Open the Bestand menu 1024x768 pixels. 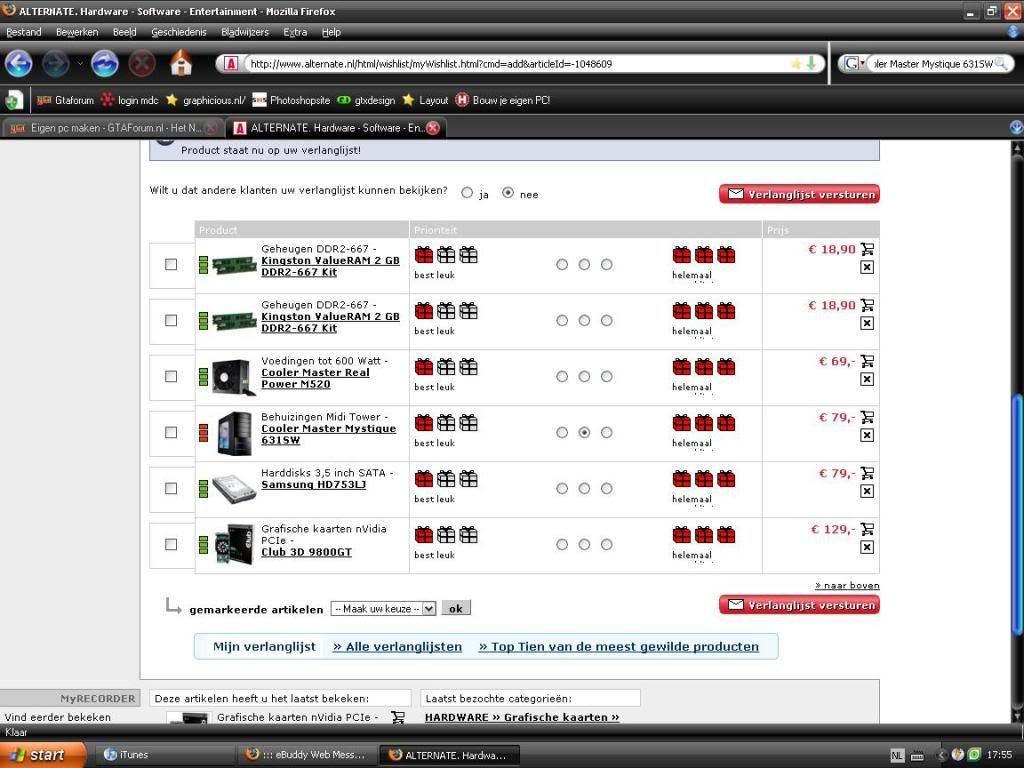coord(24,32)
